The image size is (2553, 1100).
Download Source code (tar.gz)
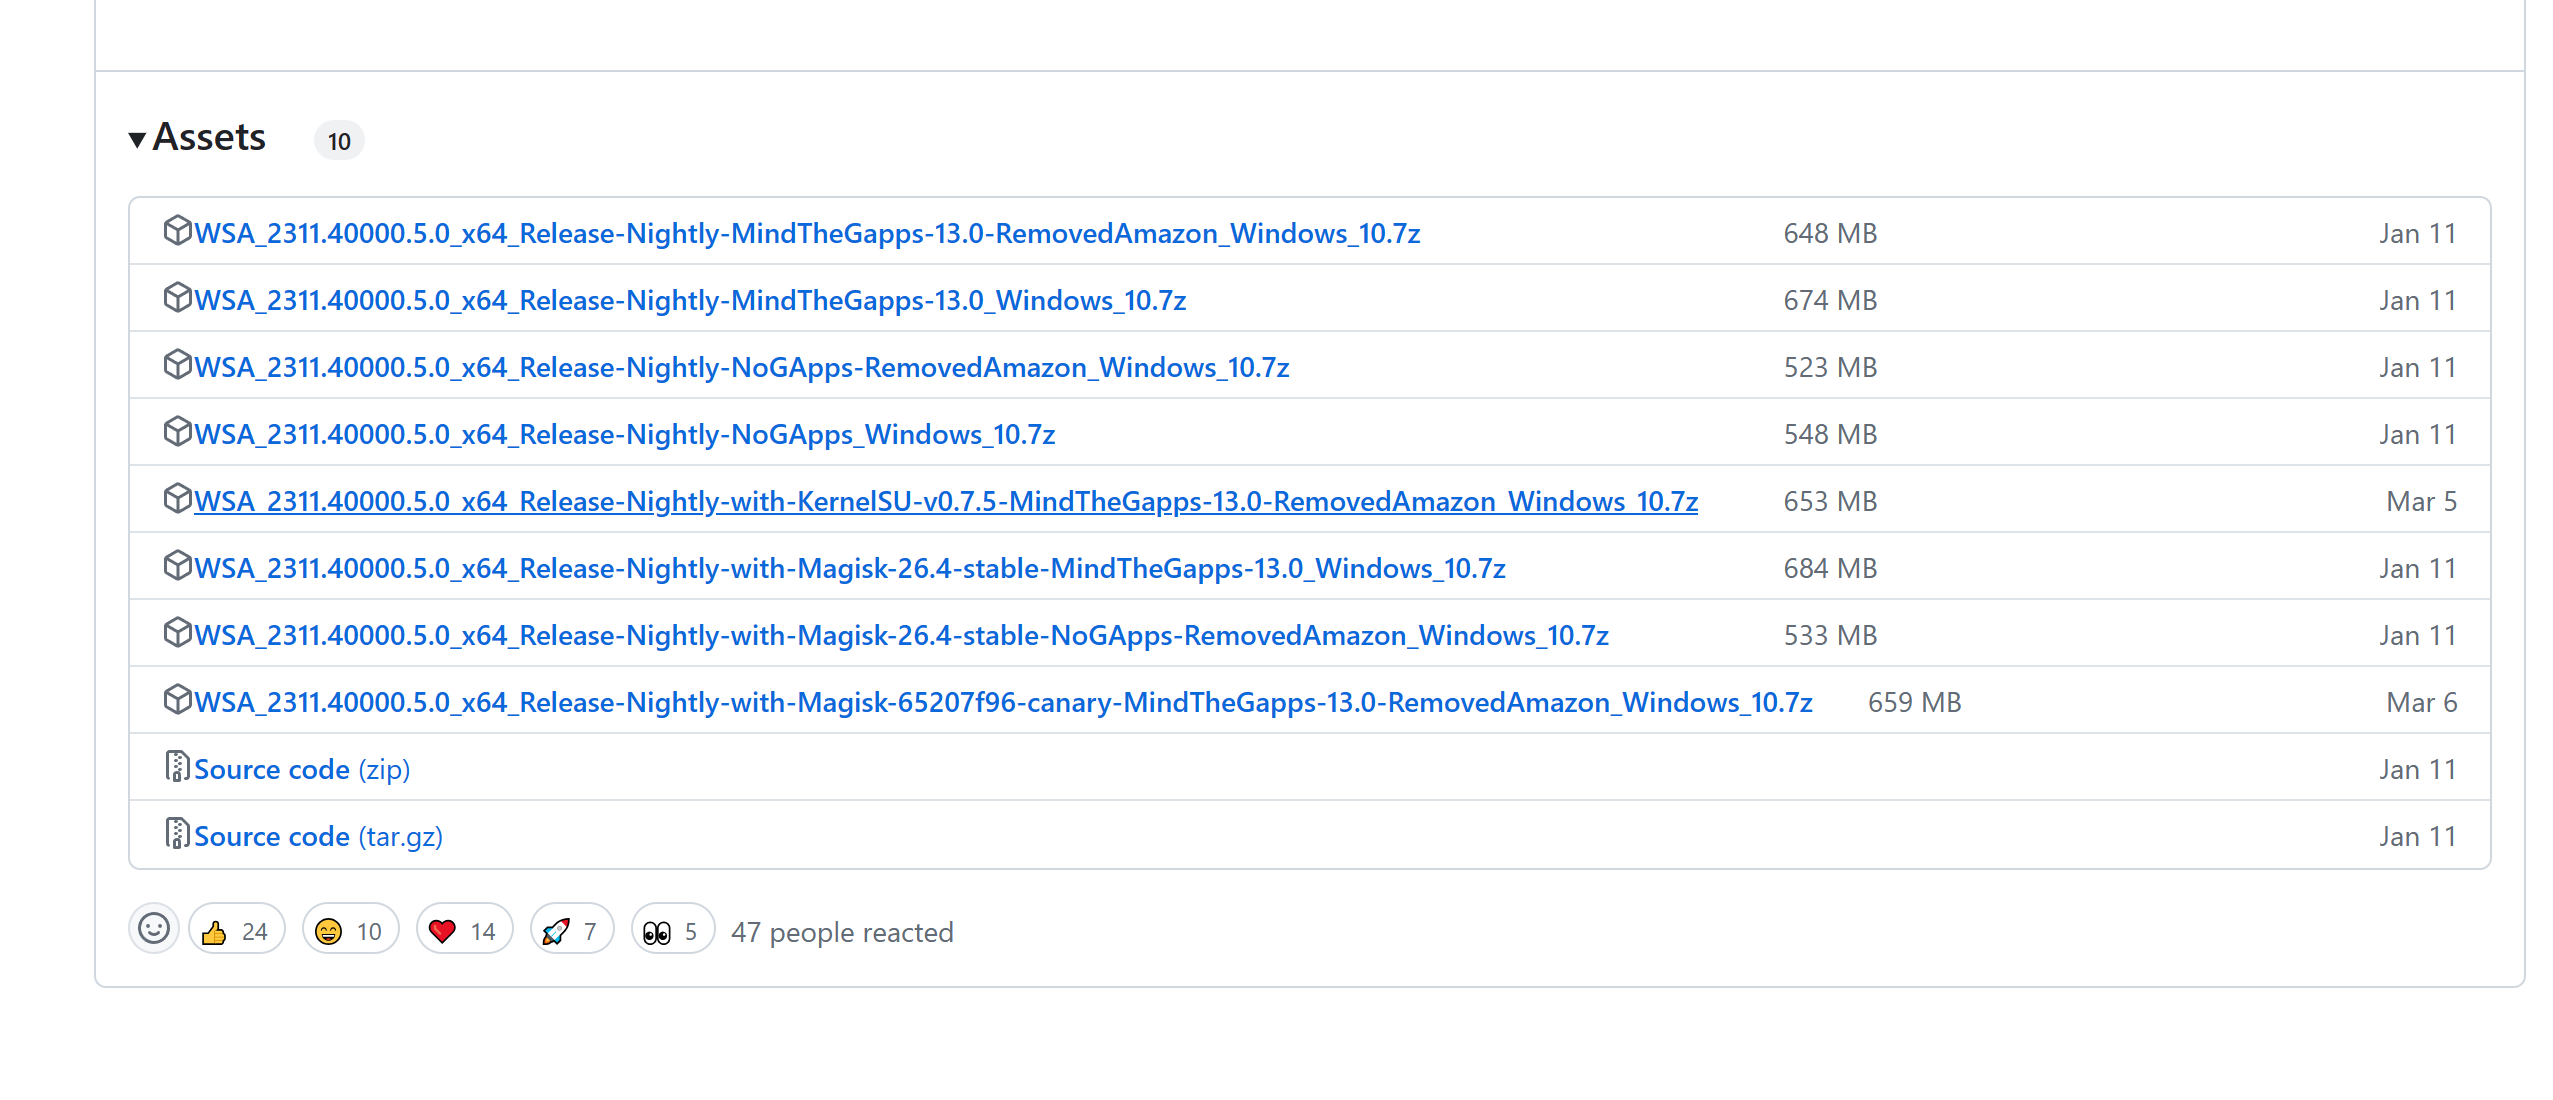318,836
